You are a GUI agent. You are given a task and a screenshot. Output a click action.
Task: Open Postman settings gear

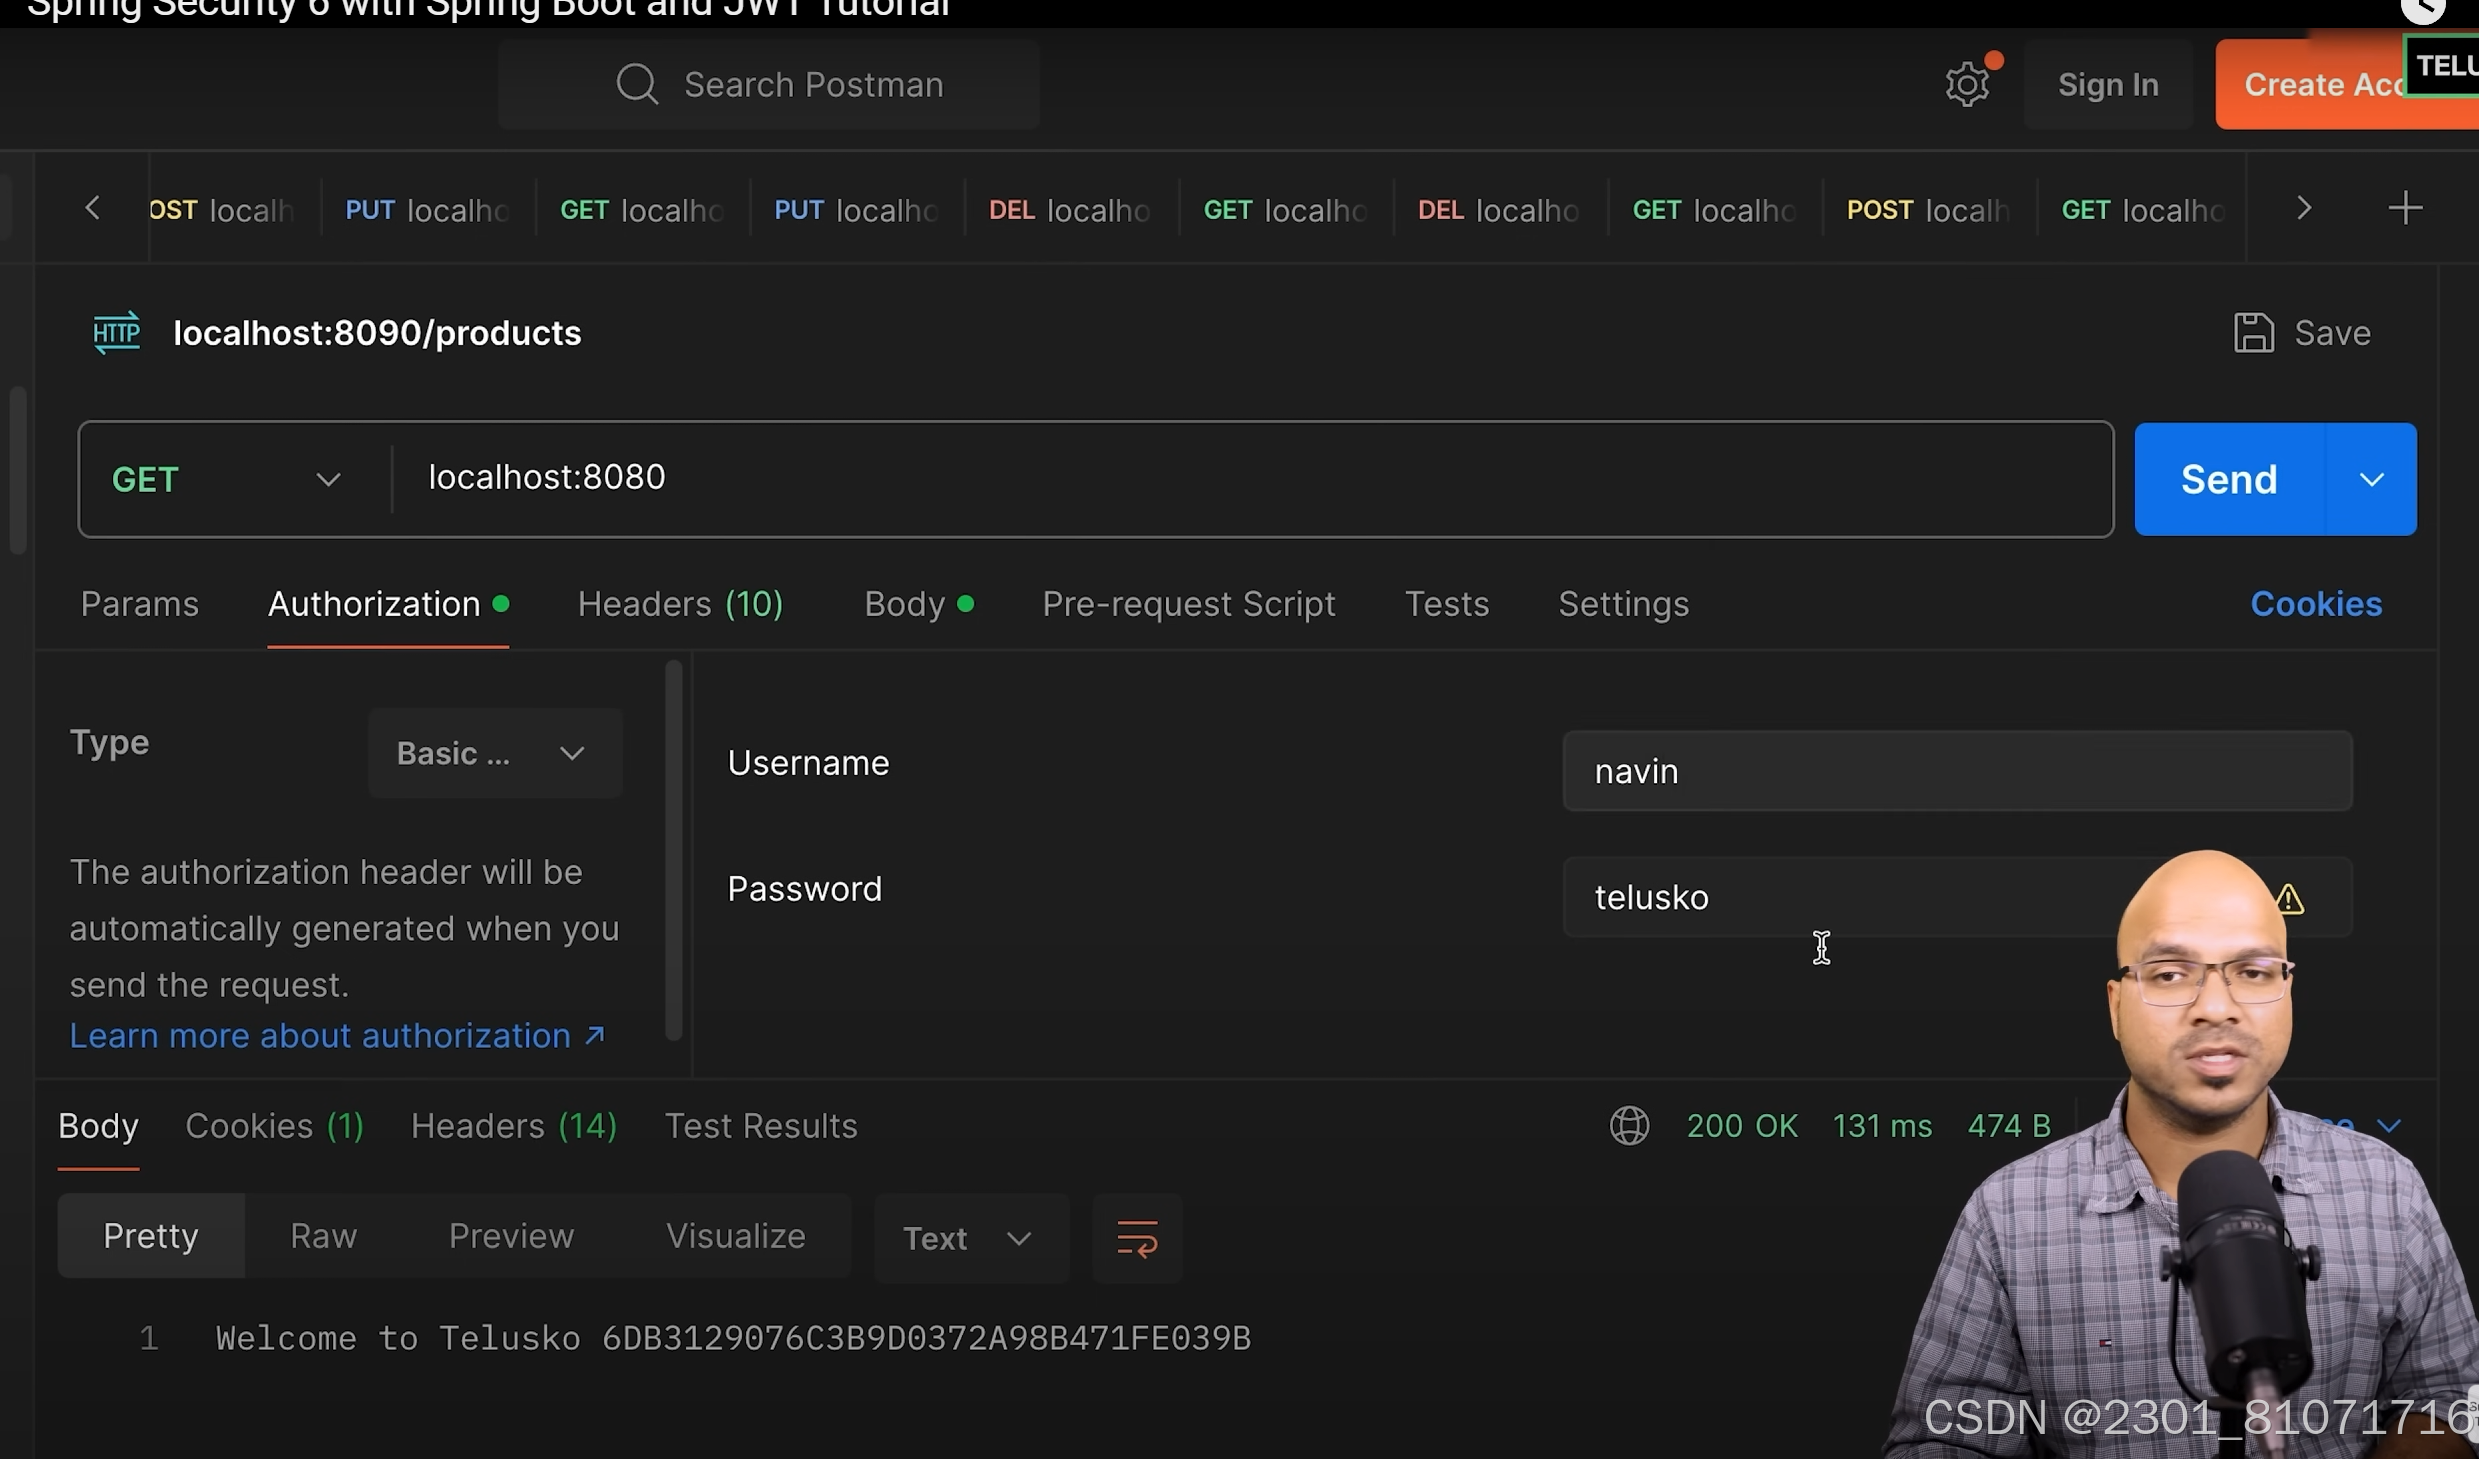coord(1969,84)
